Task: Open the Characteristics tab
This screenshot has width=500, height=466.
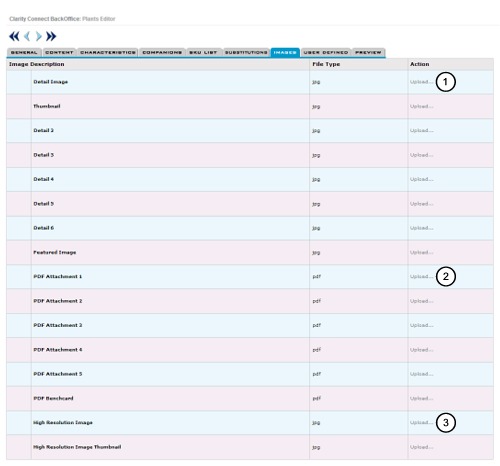Action: point(108,53)
